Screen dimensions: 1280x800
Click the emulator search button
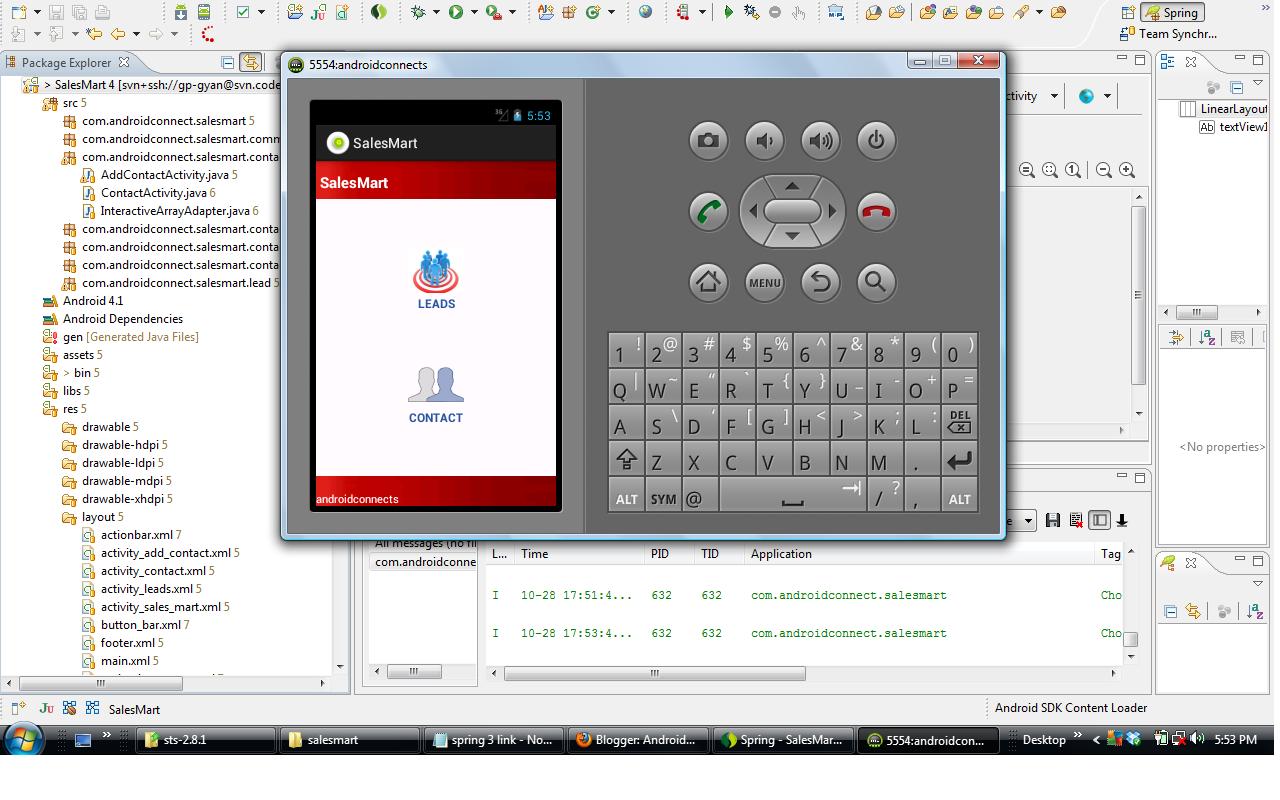pos(876,282)
